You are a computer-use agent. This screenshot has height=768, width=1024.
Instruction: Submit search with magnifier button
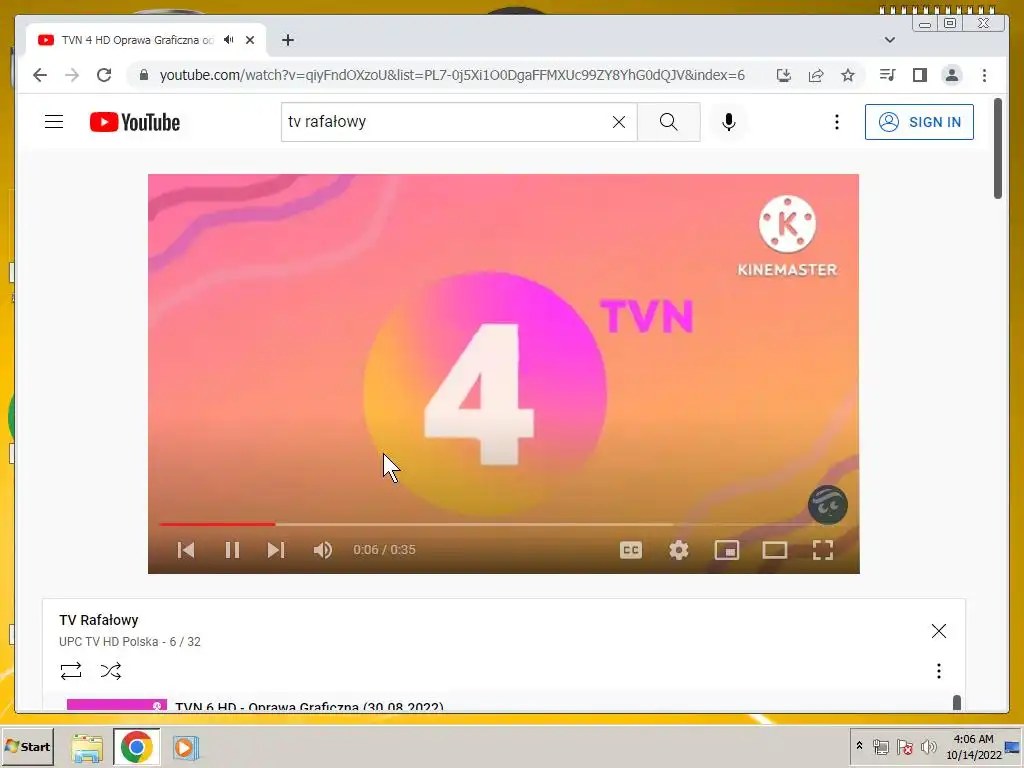pyautogui.click(x=669, y=122)
